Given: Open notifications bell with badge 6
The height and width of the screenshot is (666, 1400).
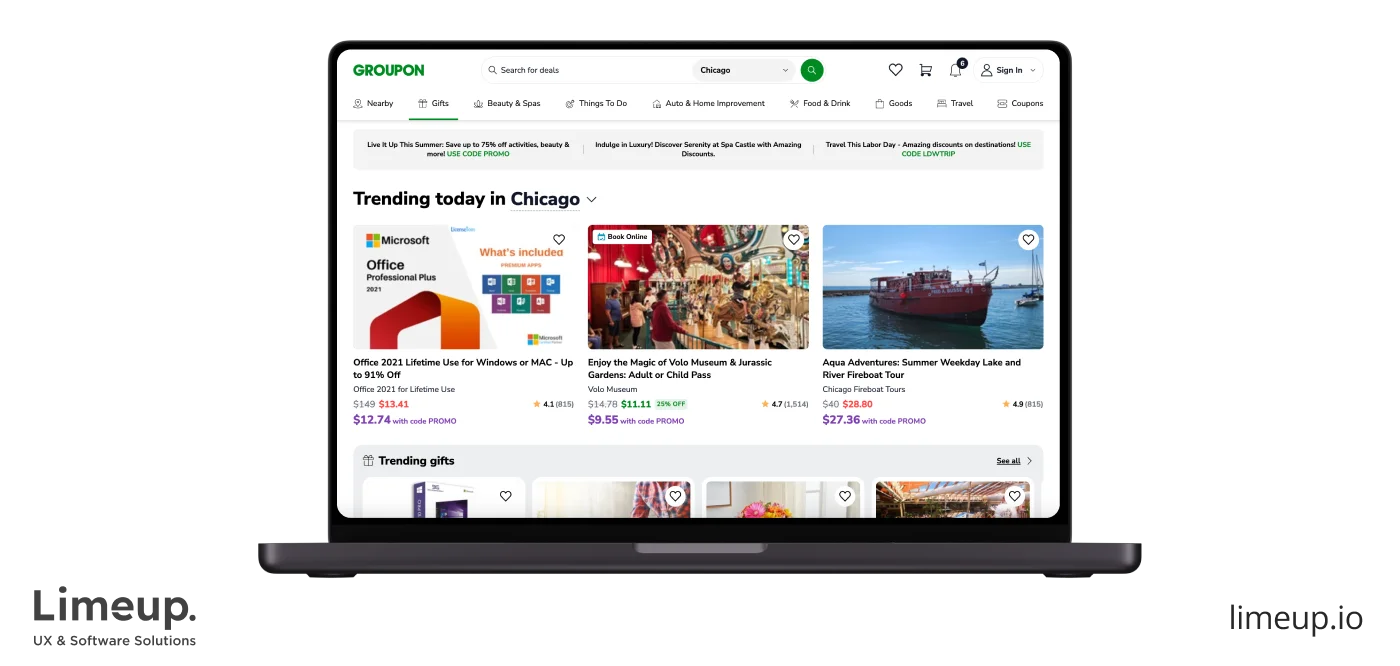Looking at the screenshot, I should [956, 70].
